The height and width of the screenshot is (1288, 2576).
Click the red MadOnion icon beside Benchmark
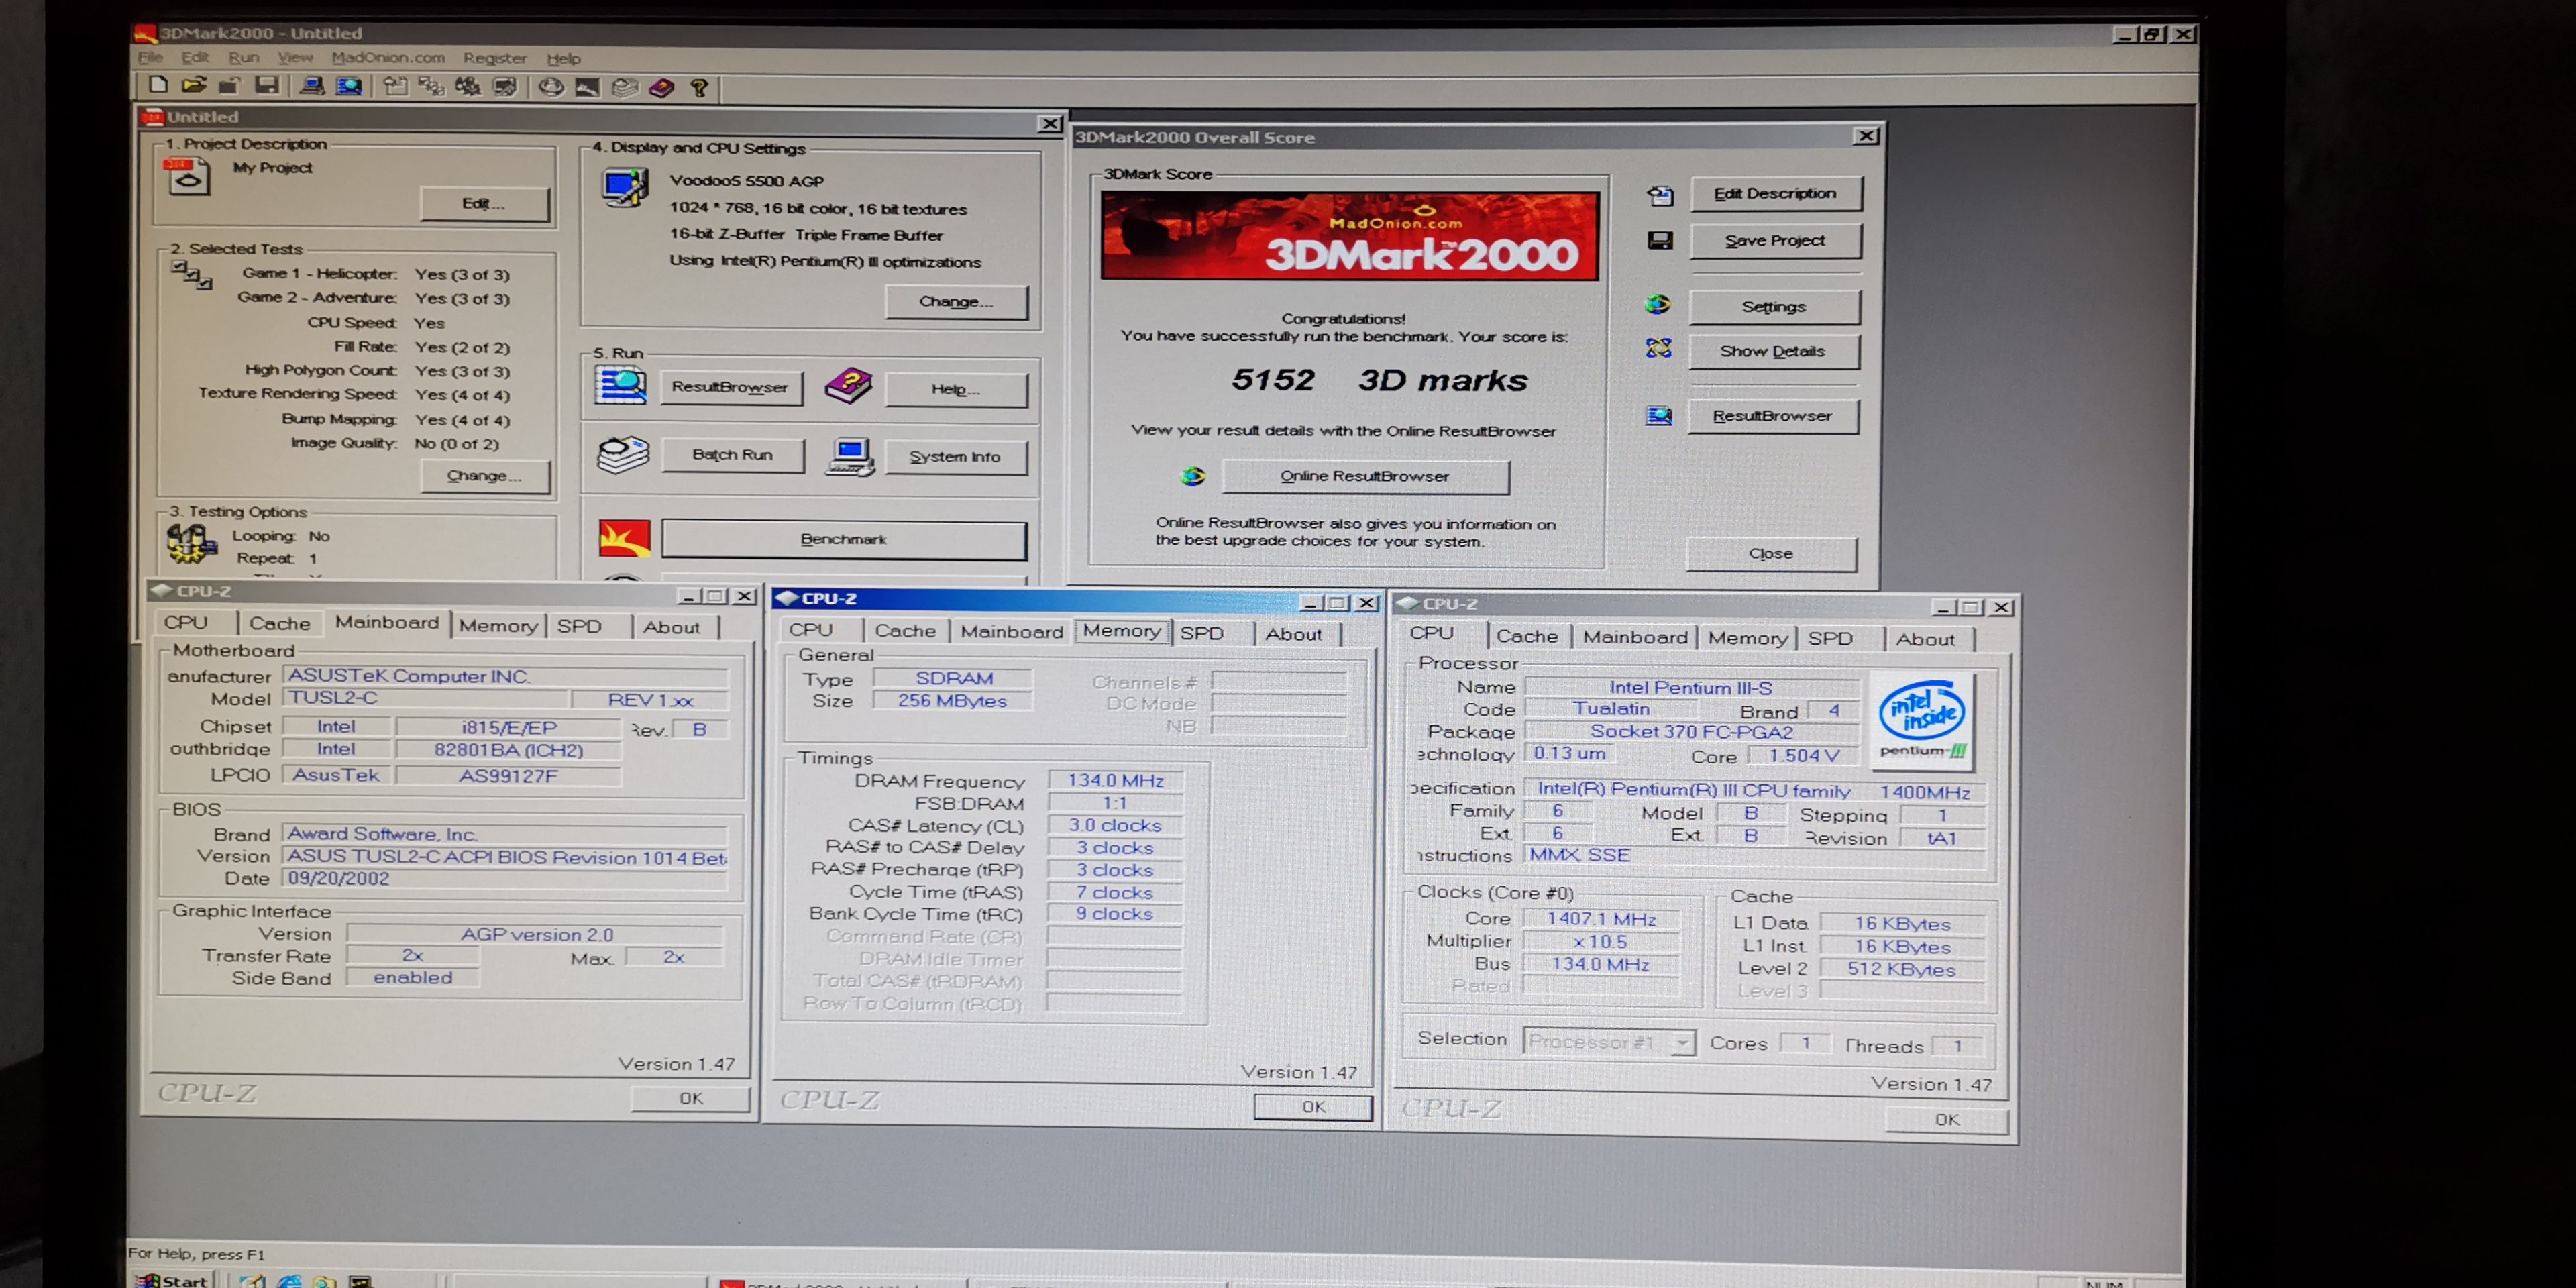pos(624,538)
